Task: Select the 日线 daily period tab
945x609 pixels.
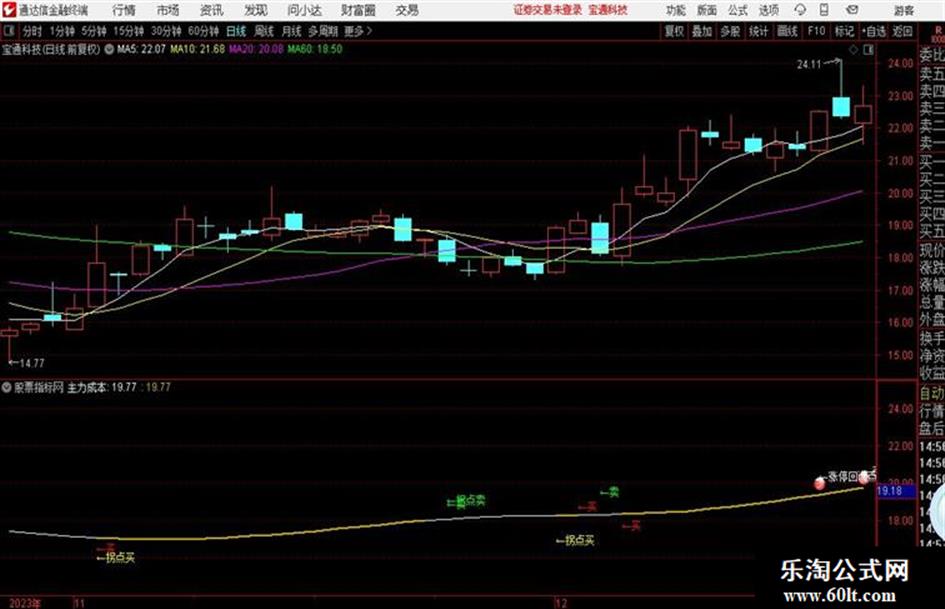Action: [236, 31]
